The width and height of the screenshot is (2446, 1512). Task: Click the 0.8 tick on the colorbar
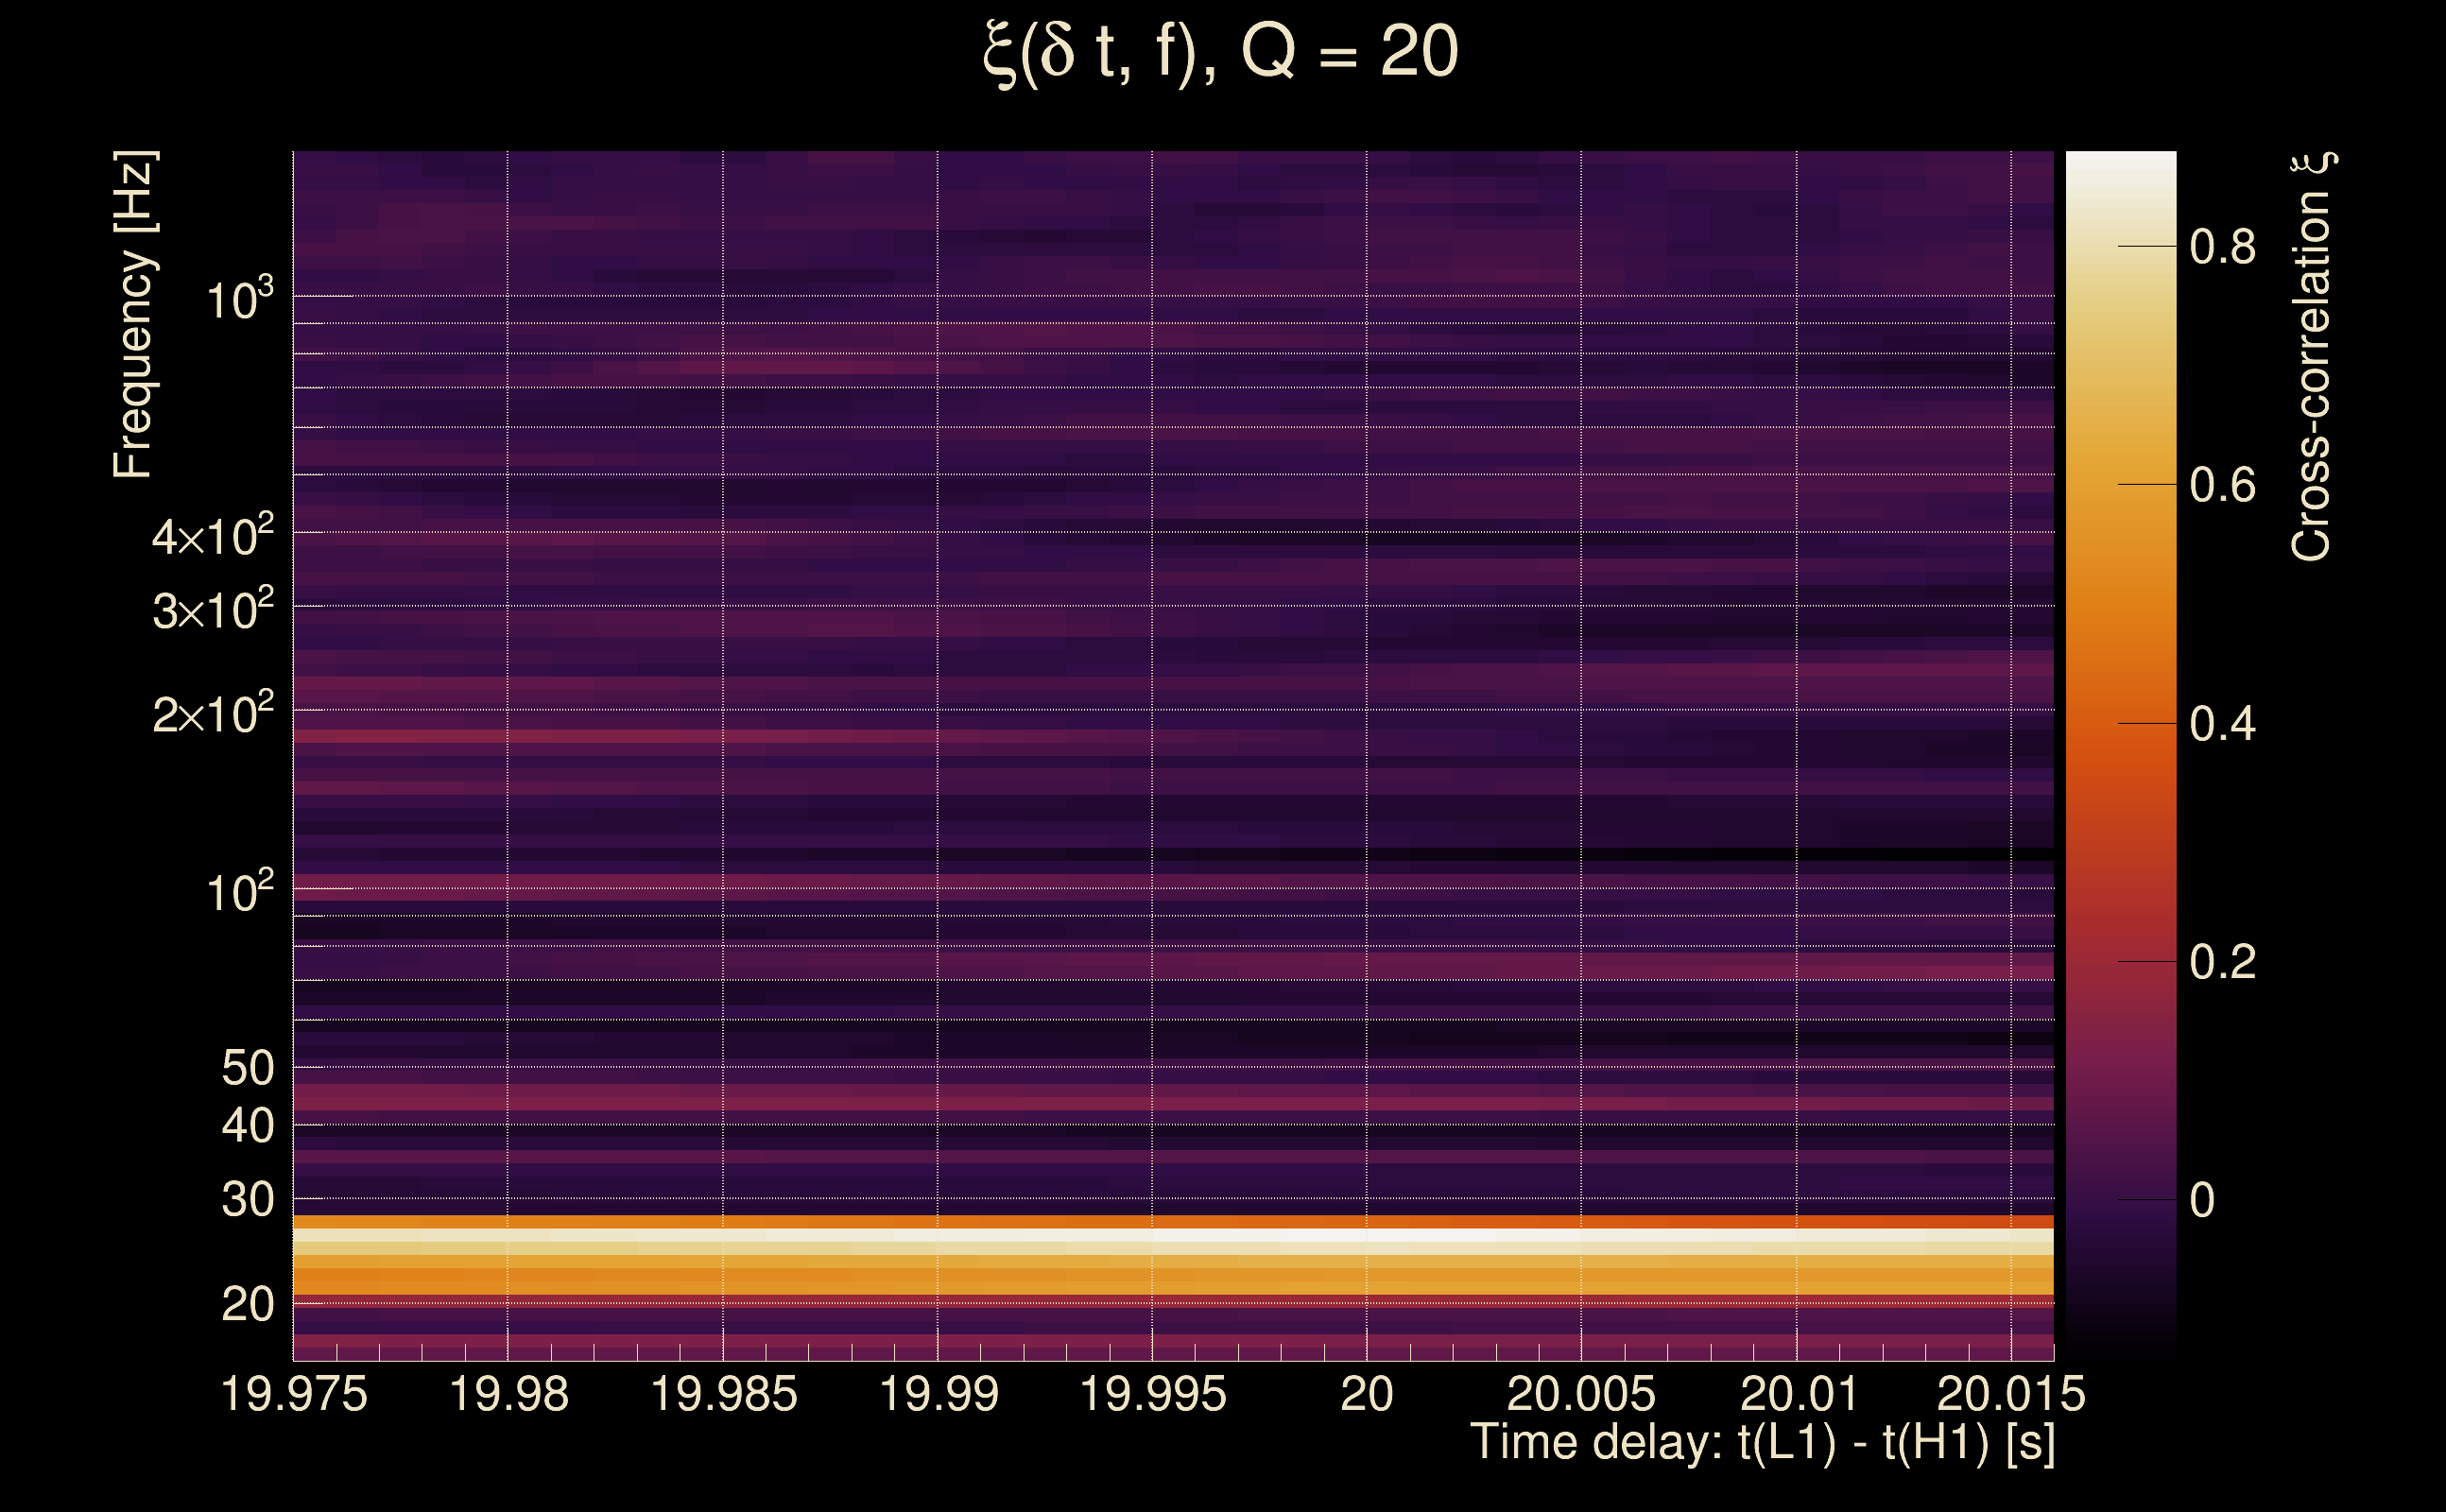pos(2222,246)
